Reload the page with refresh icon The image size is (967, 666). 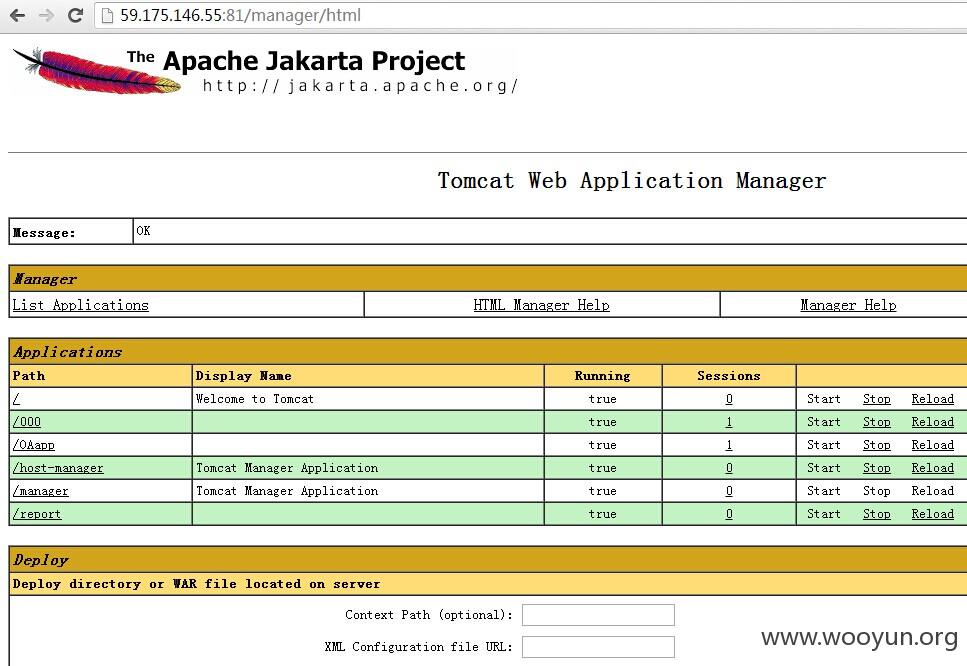pyautogui.click(x=75, y=15)
